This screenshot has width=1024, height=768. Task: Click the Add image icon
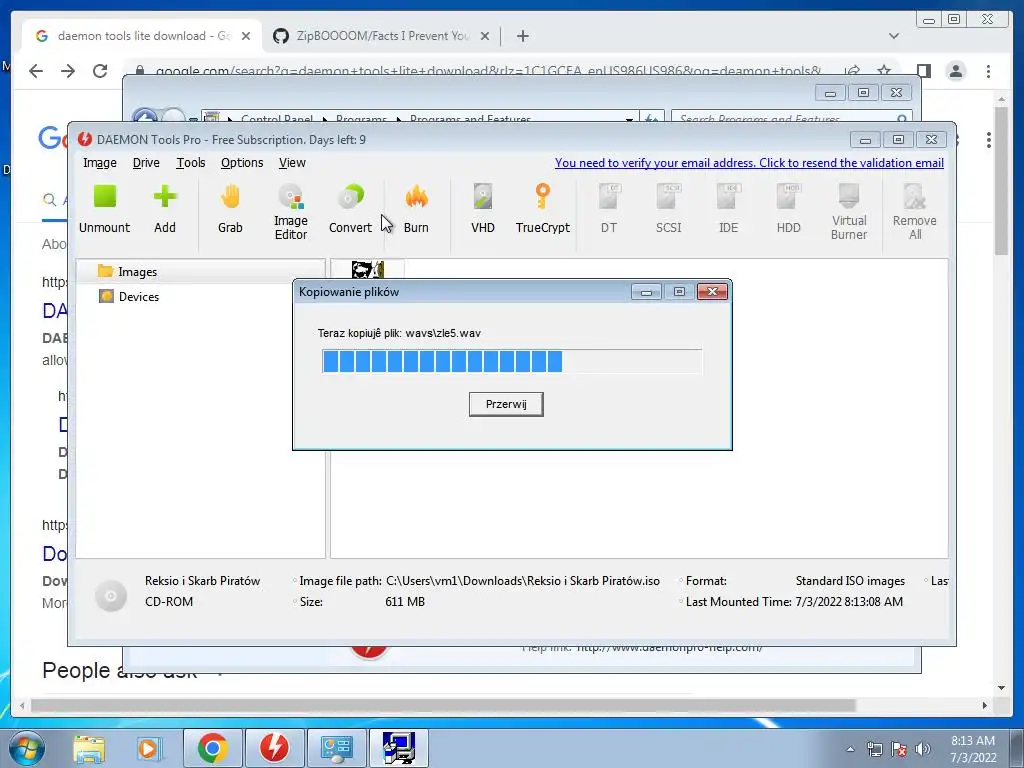click(x=165, y=209)
